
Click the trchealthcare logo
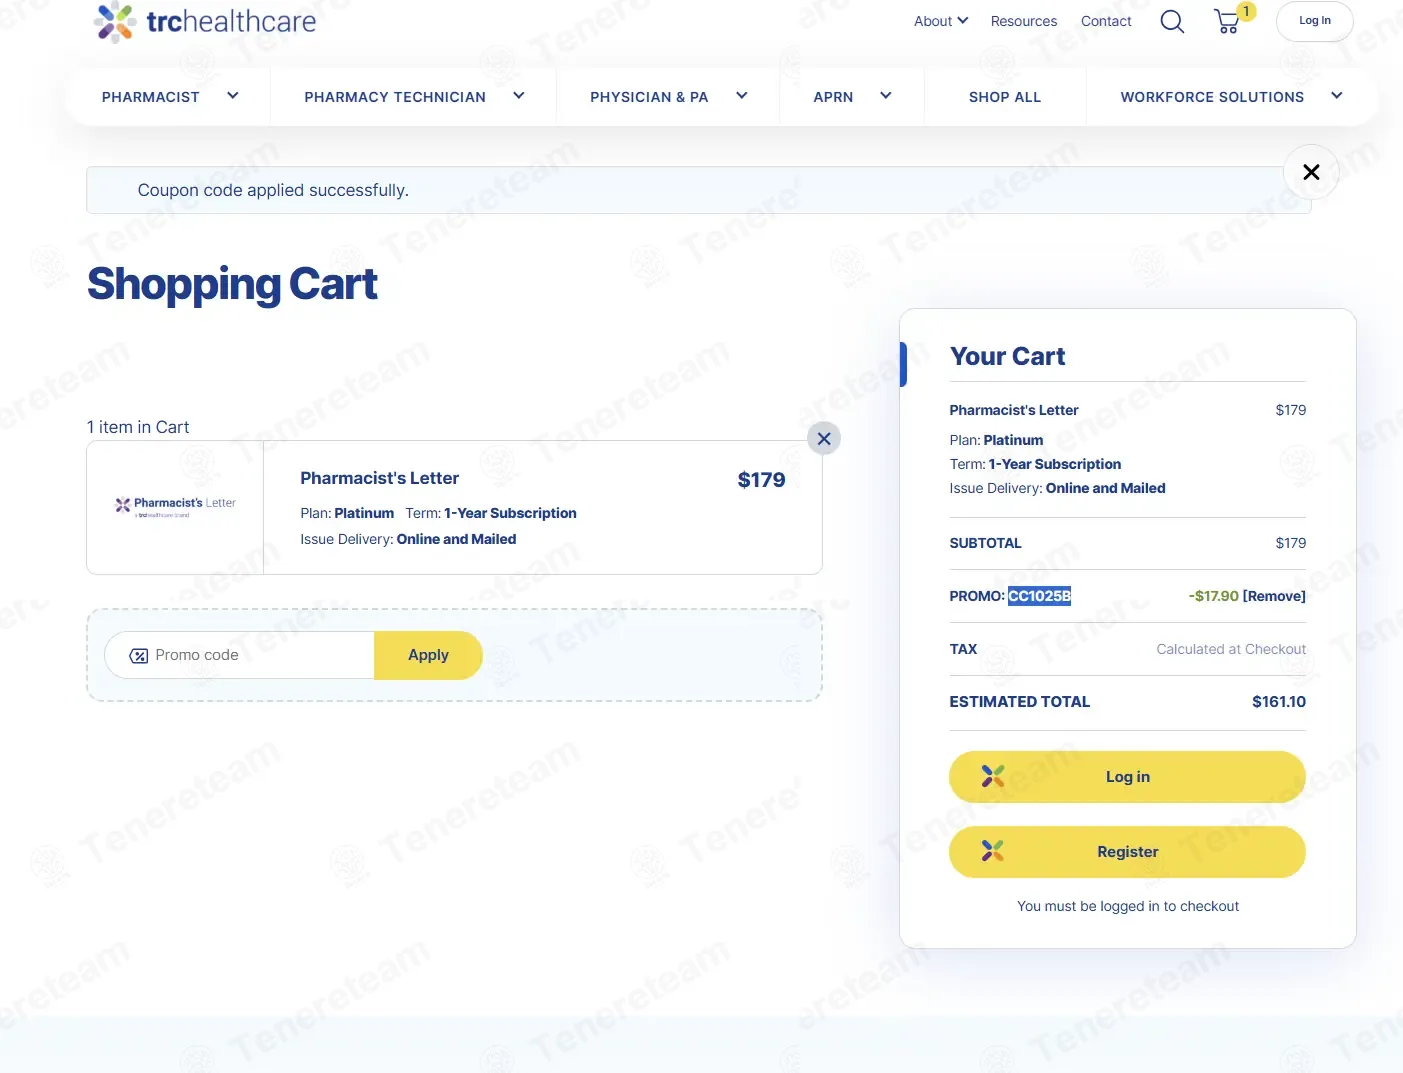(205, 22)
